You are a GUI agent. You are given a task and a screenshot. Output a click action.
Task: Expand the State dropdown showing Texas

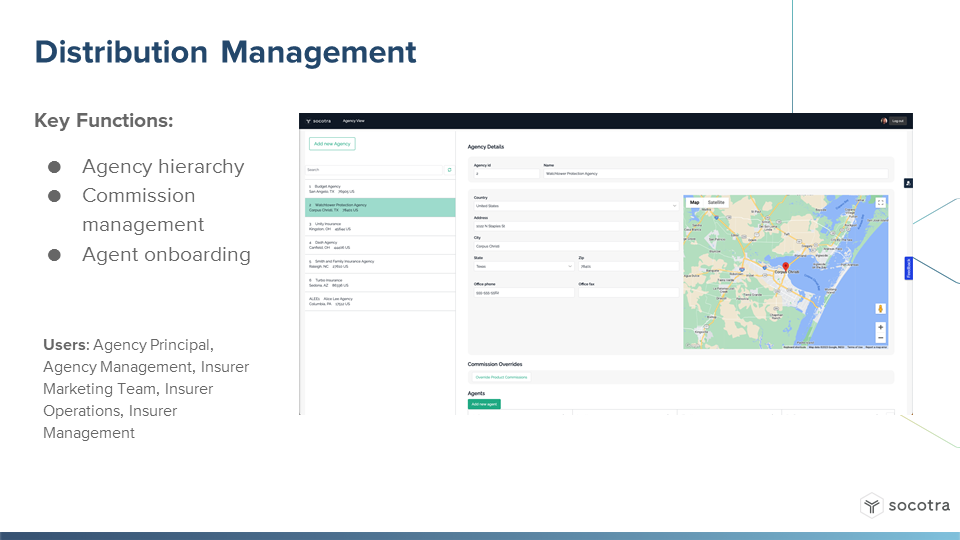[523, 266]
